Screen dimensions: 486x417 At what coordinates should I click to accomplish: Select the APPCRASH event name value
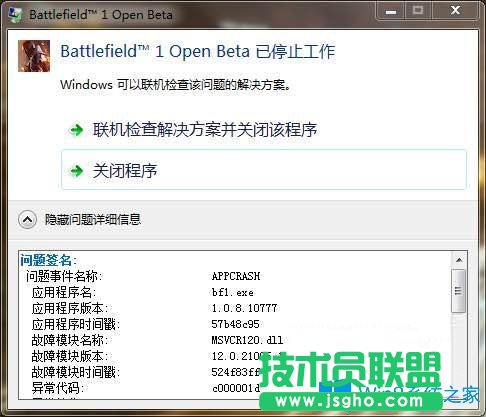point(236,276)
